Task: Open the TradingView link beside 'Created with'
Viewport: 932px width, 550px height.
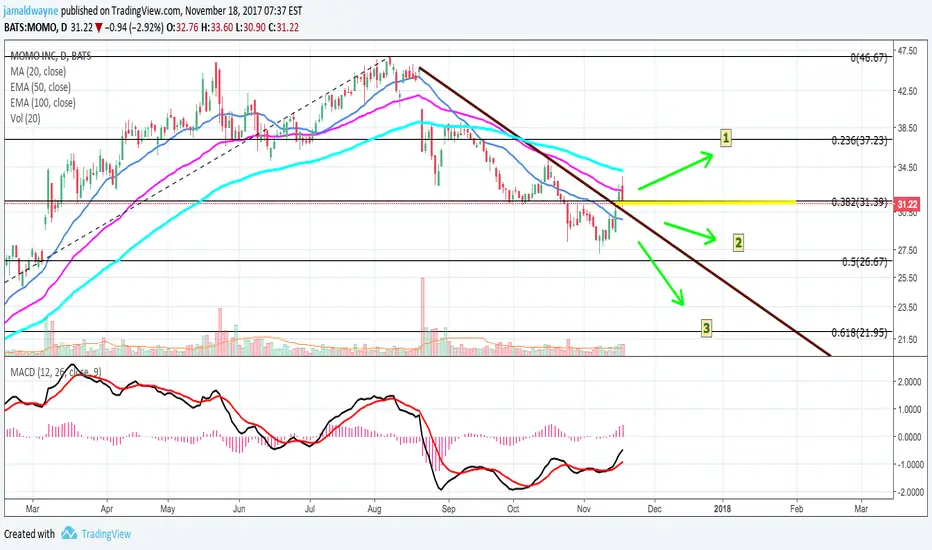Action: coord(106,534)
